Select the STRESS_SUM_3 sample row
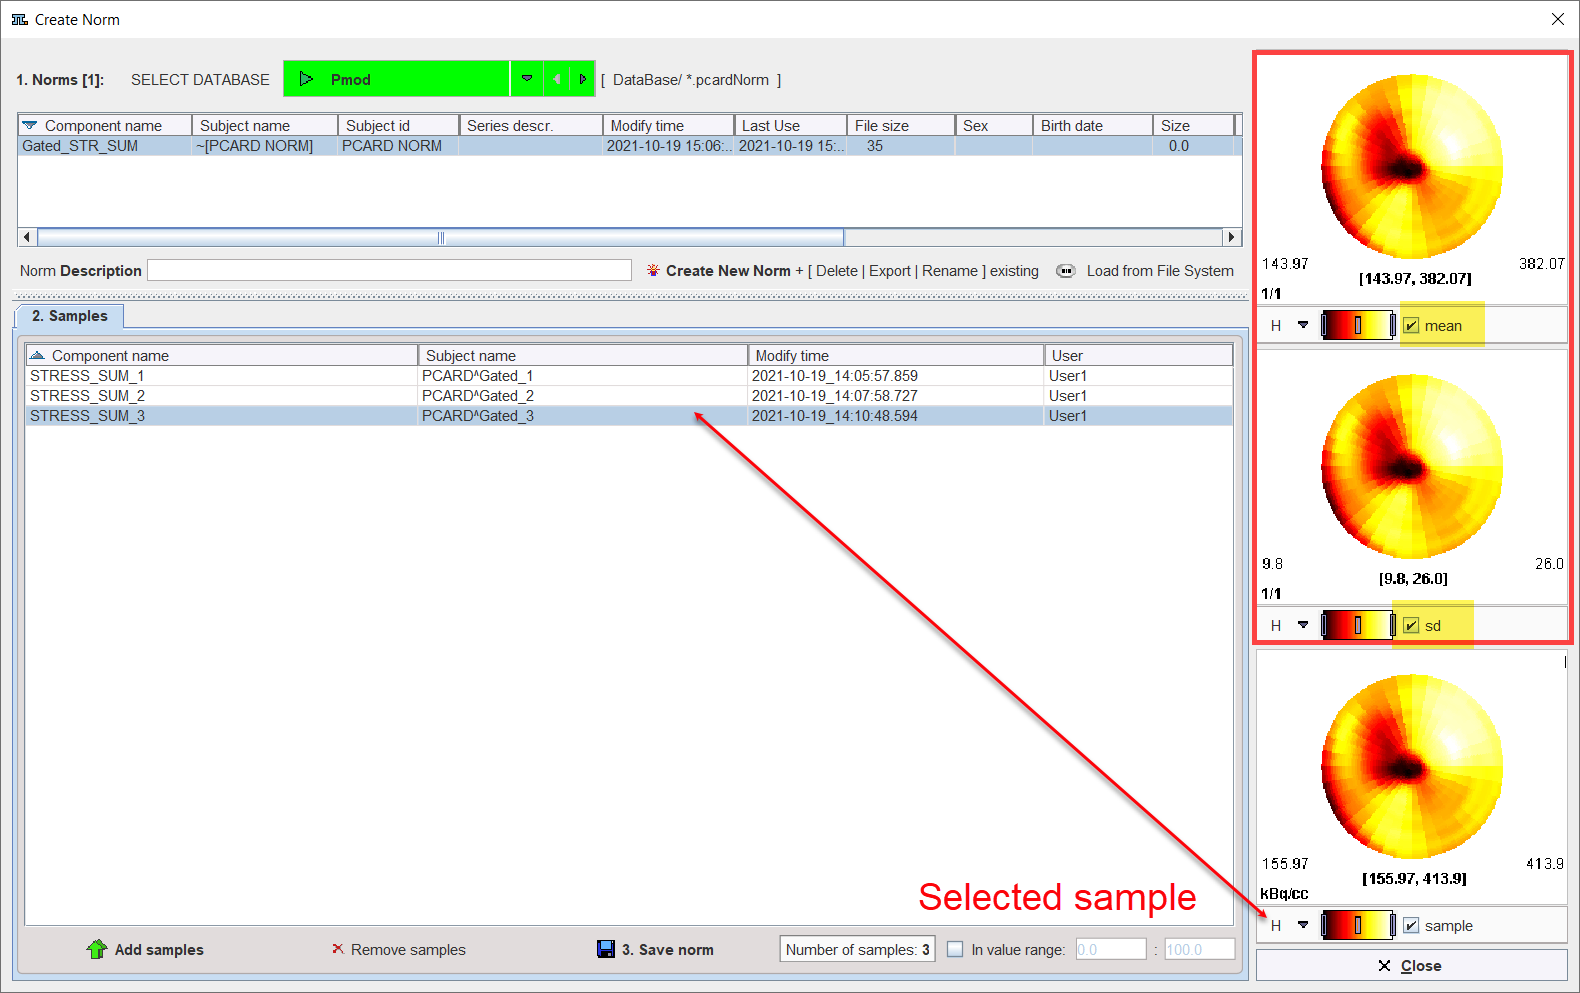Screen dimensions: 1580x993 (x=629, y=416)
